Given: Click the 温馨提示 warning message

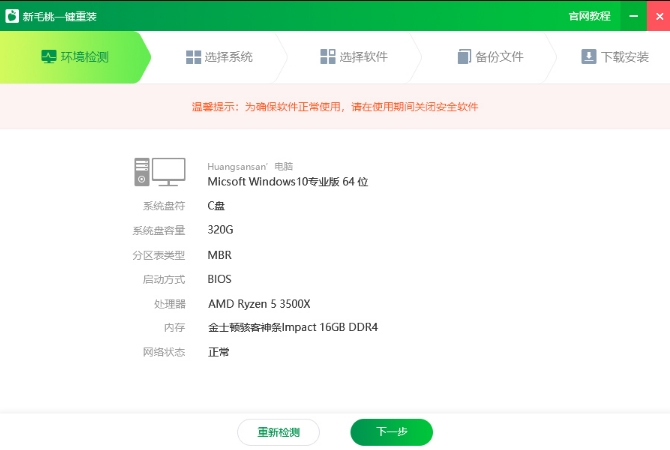Looking at the screenshot, I should coord(335,106).
